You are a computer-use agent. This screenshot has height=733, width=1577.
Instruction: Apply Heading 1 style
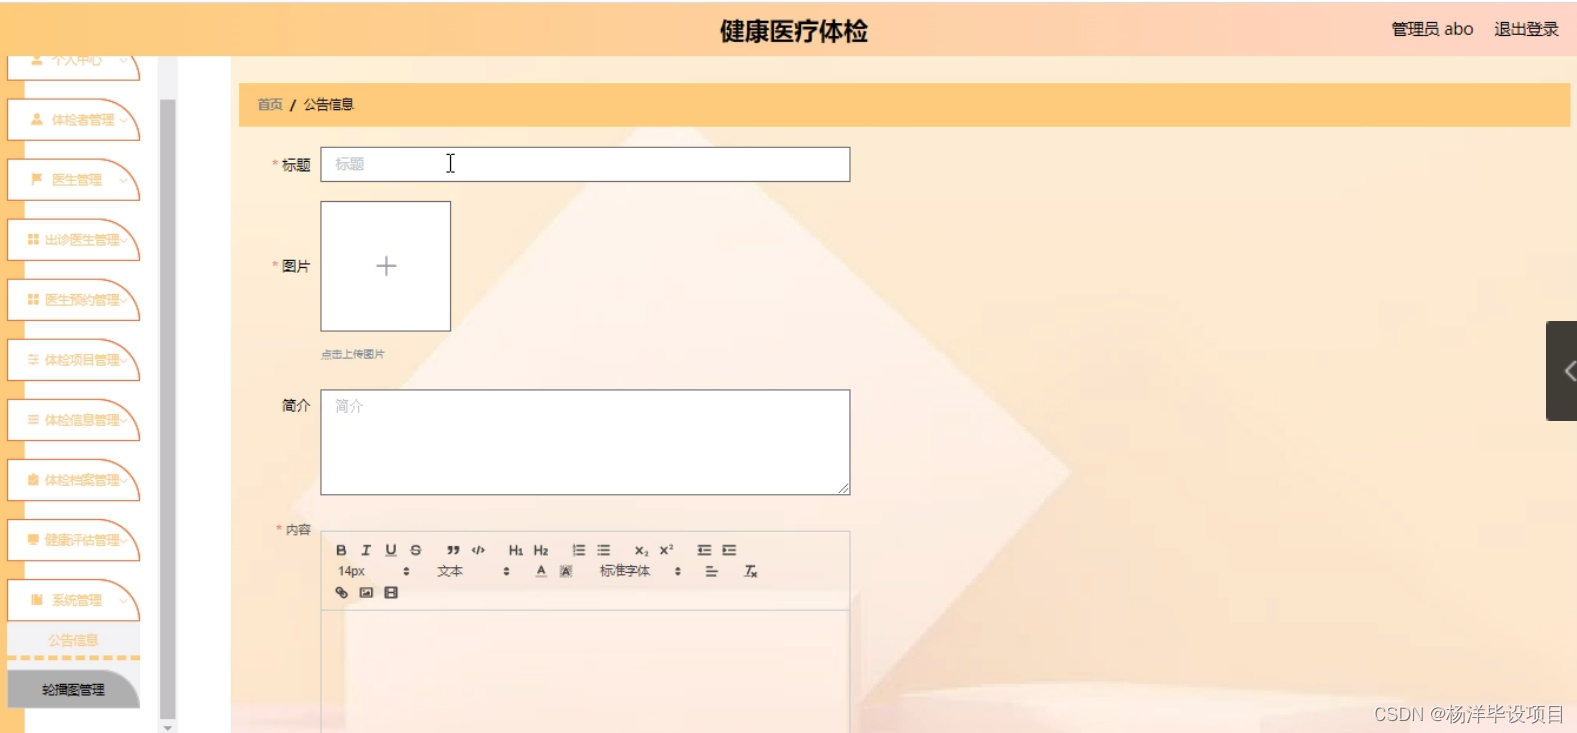(x=516, y=550)
